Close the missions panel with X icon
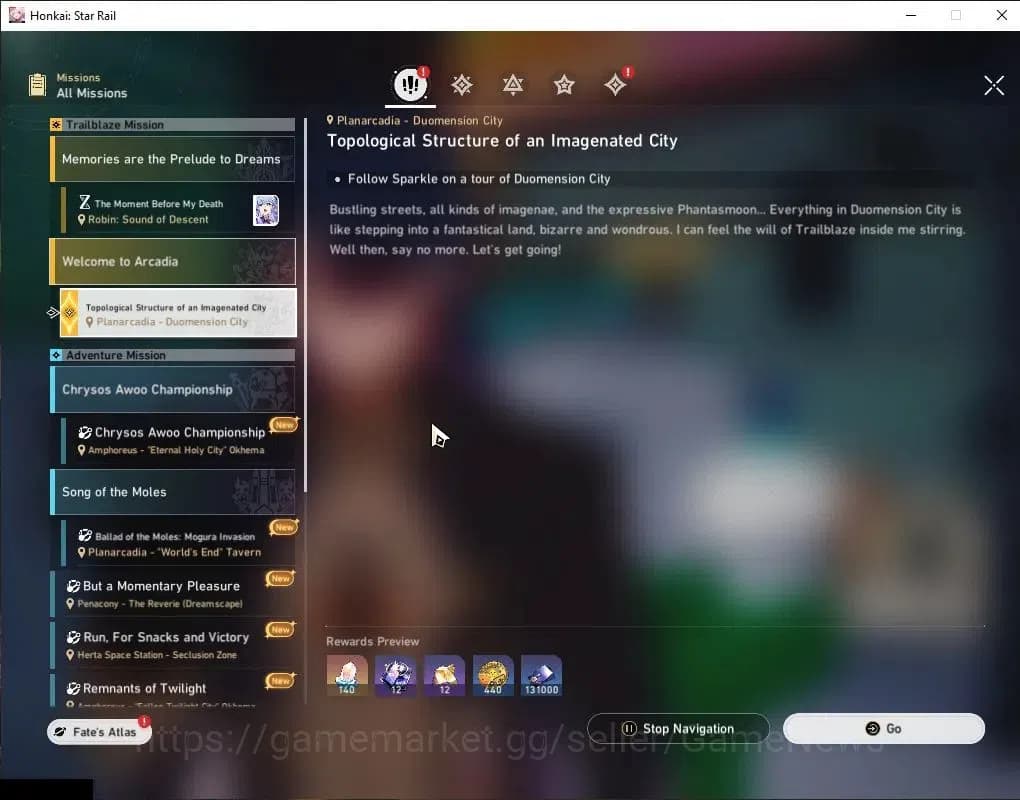The image size is (1020, 800). click(x=994, y=85)
